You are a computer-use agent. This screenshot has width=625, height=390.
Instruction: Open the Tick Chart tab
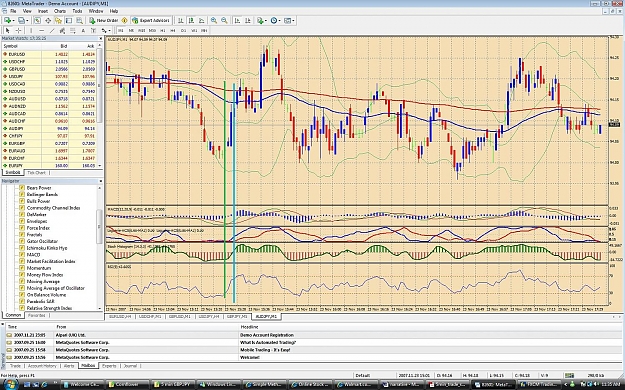pyautogui.click(x=36, y=173)
